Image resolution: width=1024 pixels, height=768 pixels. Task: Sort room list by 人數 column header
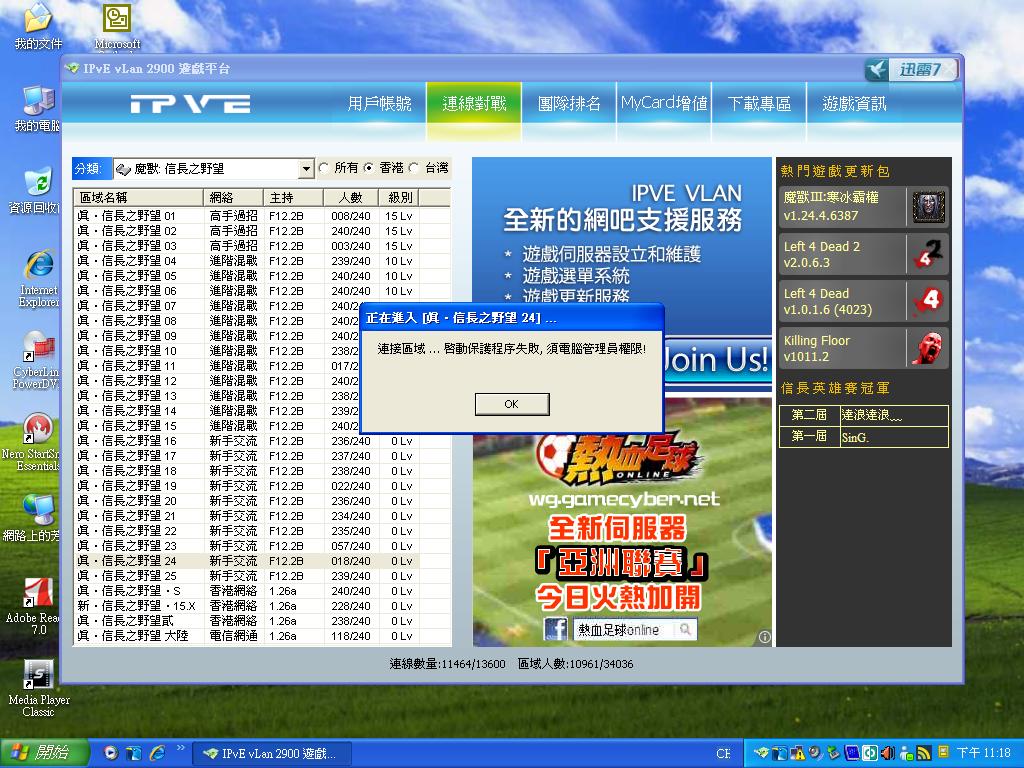pos(350,198)
